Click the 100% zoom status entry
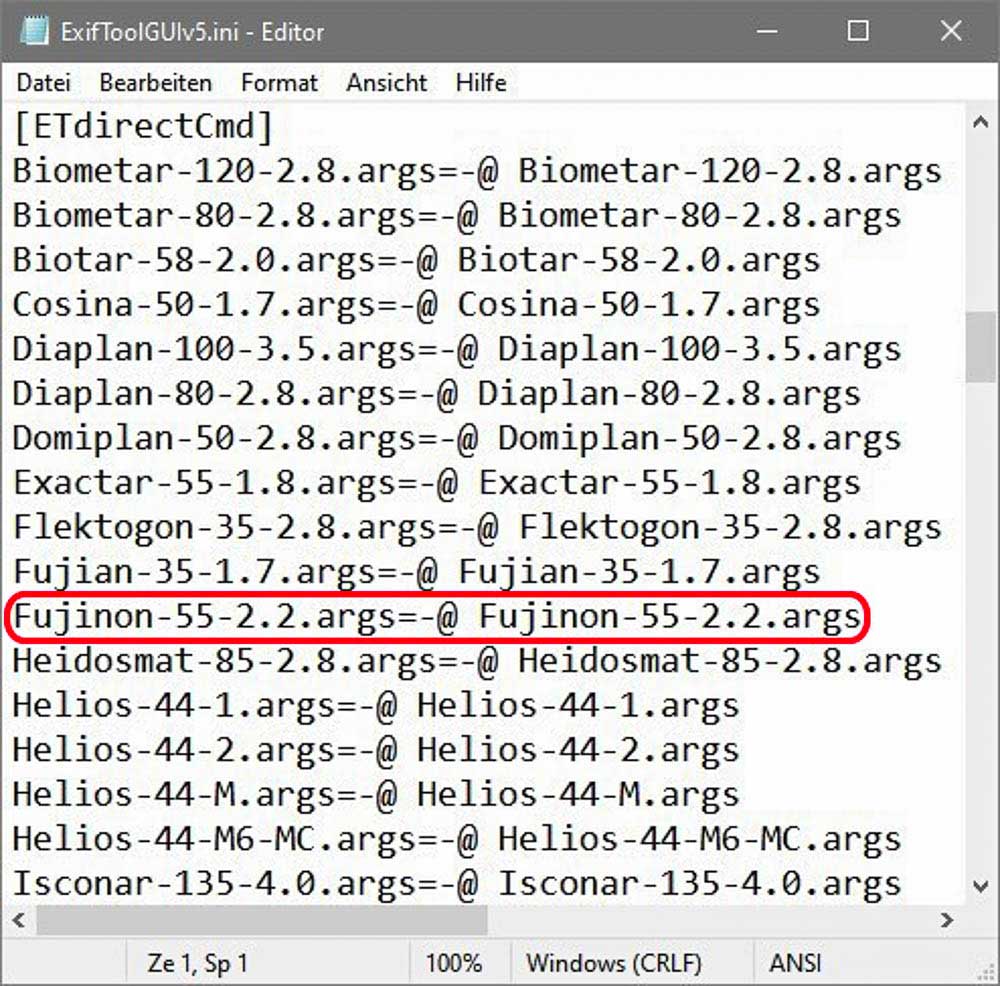Screen dimensions: 1000x986 [x=453, y=963]
